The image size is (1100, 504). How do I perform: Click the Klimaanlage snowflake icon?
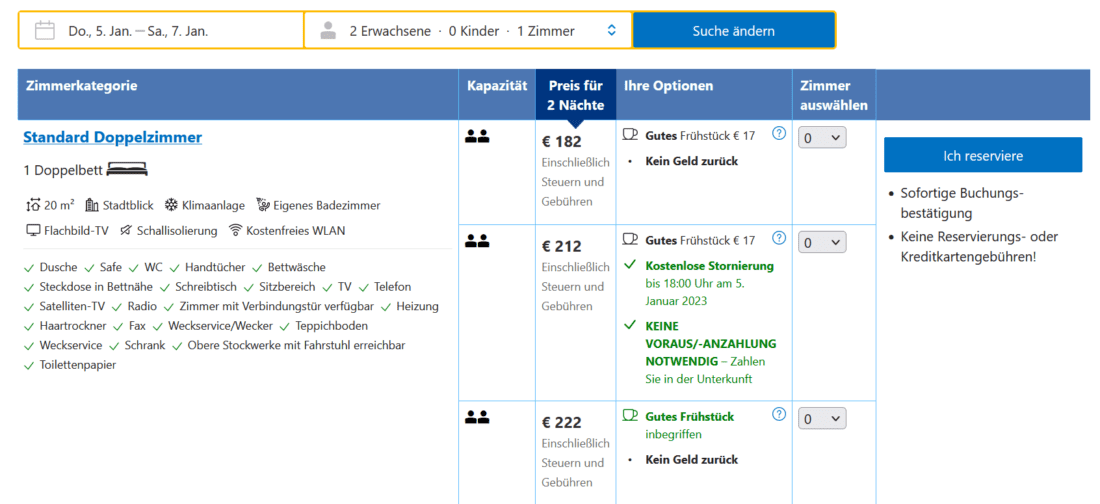point(171,205)
